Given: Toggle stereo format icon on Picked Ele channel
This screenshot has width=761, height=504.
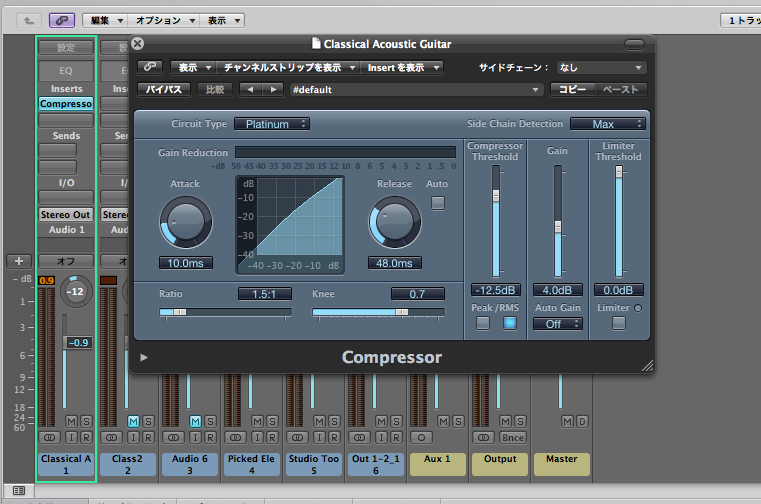Looking at the screenshot, I should 235,437.
